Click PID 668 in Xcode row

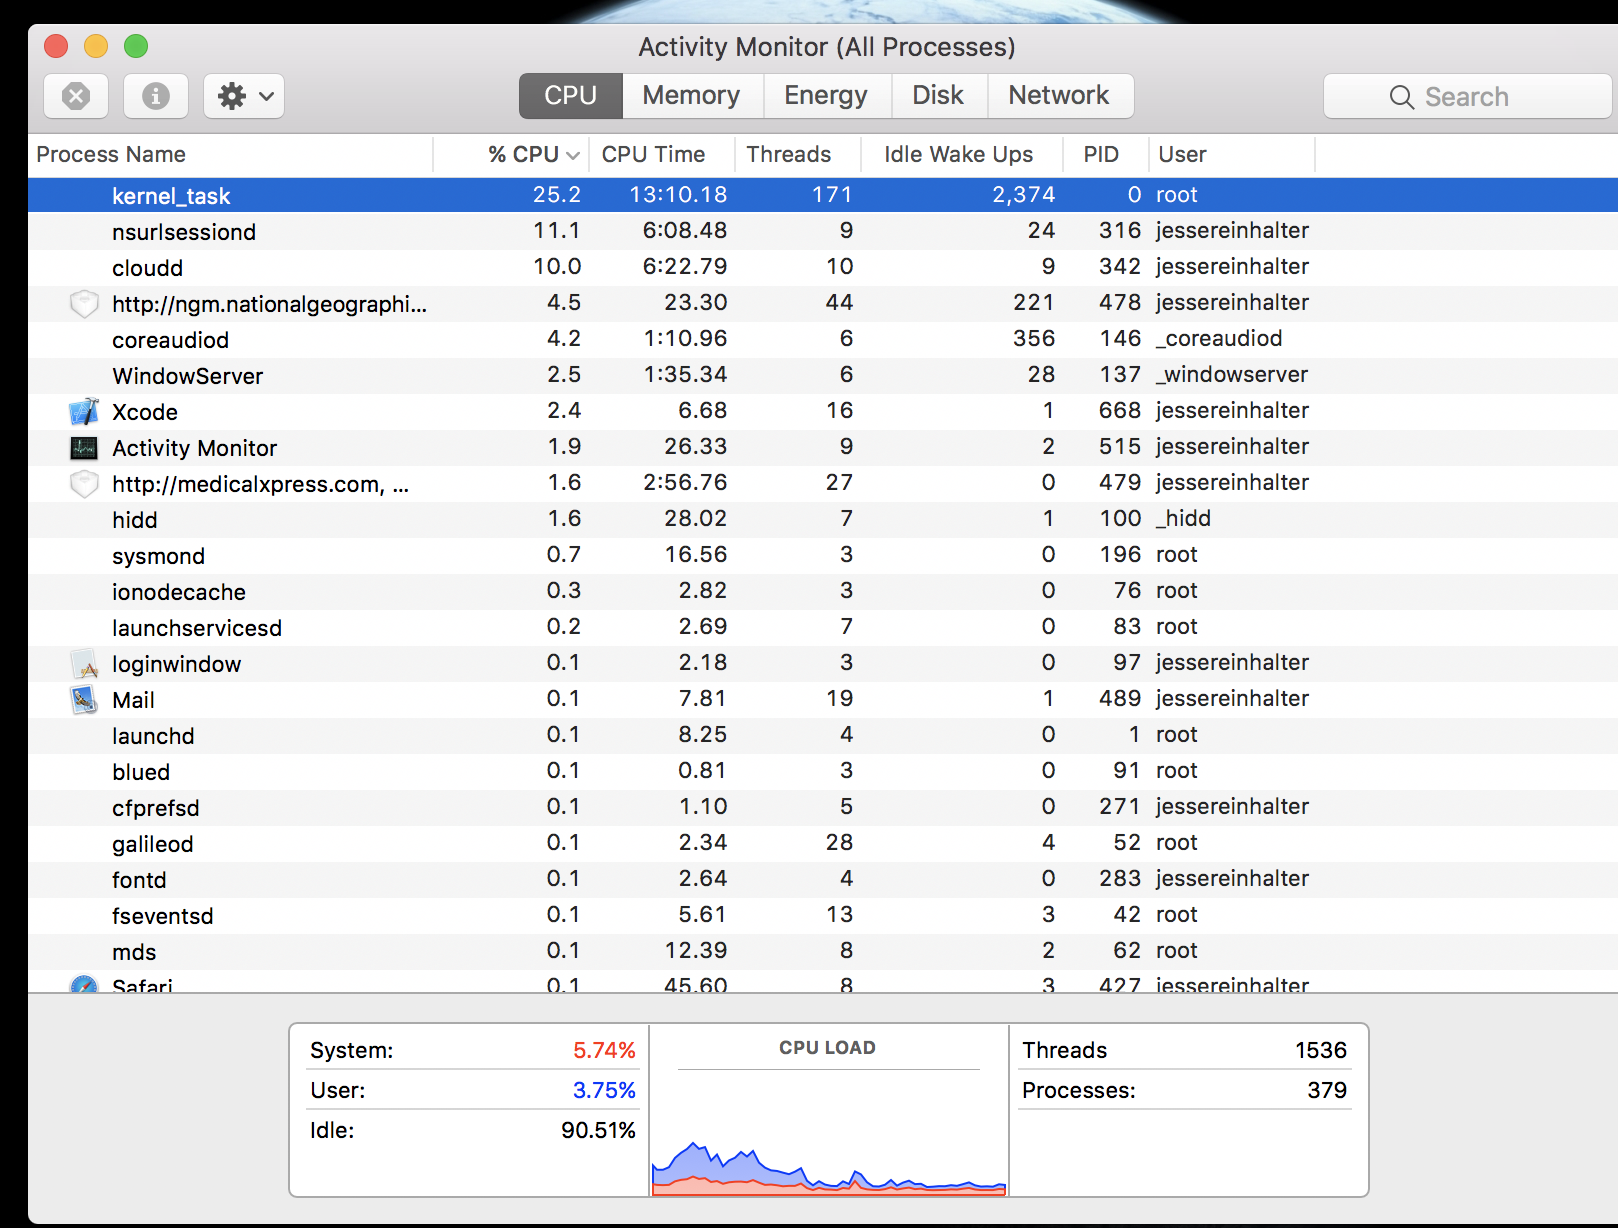tap(1119, 410)
